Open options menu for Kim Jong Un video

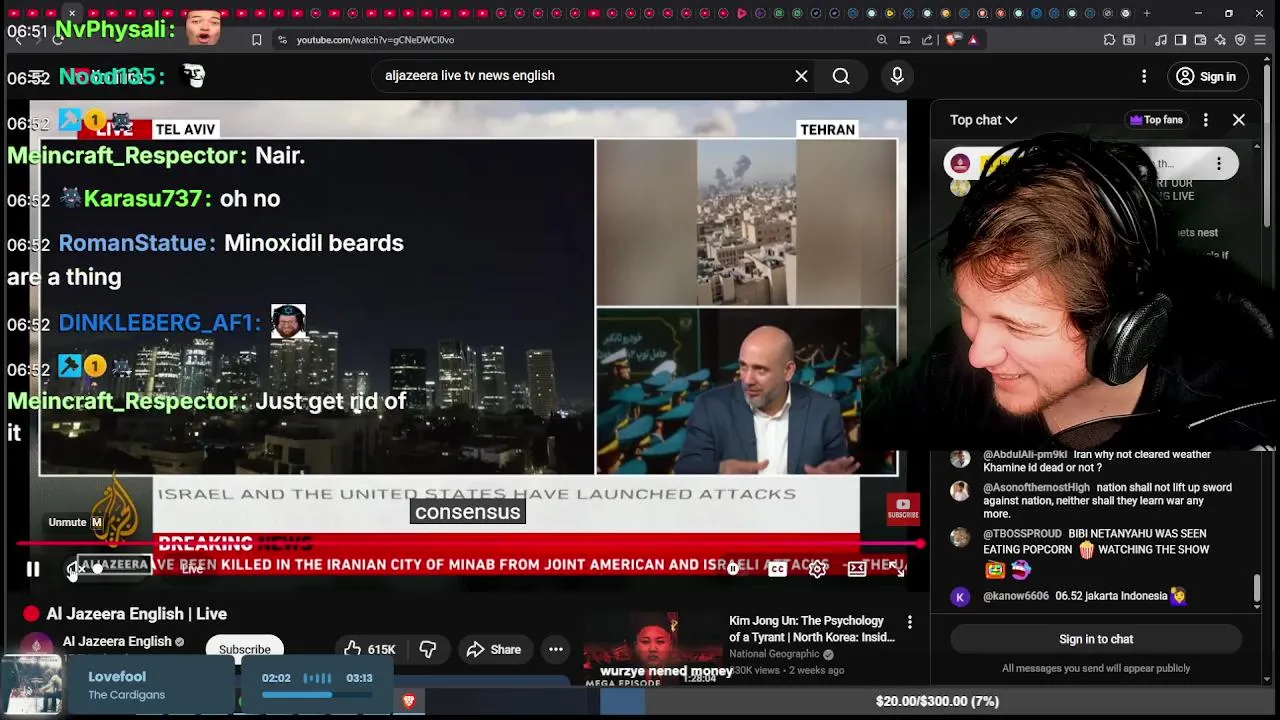[909, 622]
